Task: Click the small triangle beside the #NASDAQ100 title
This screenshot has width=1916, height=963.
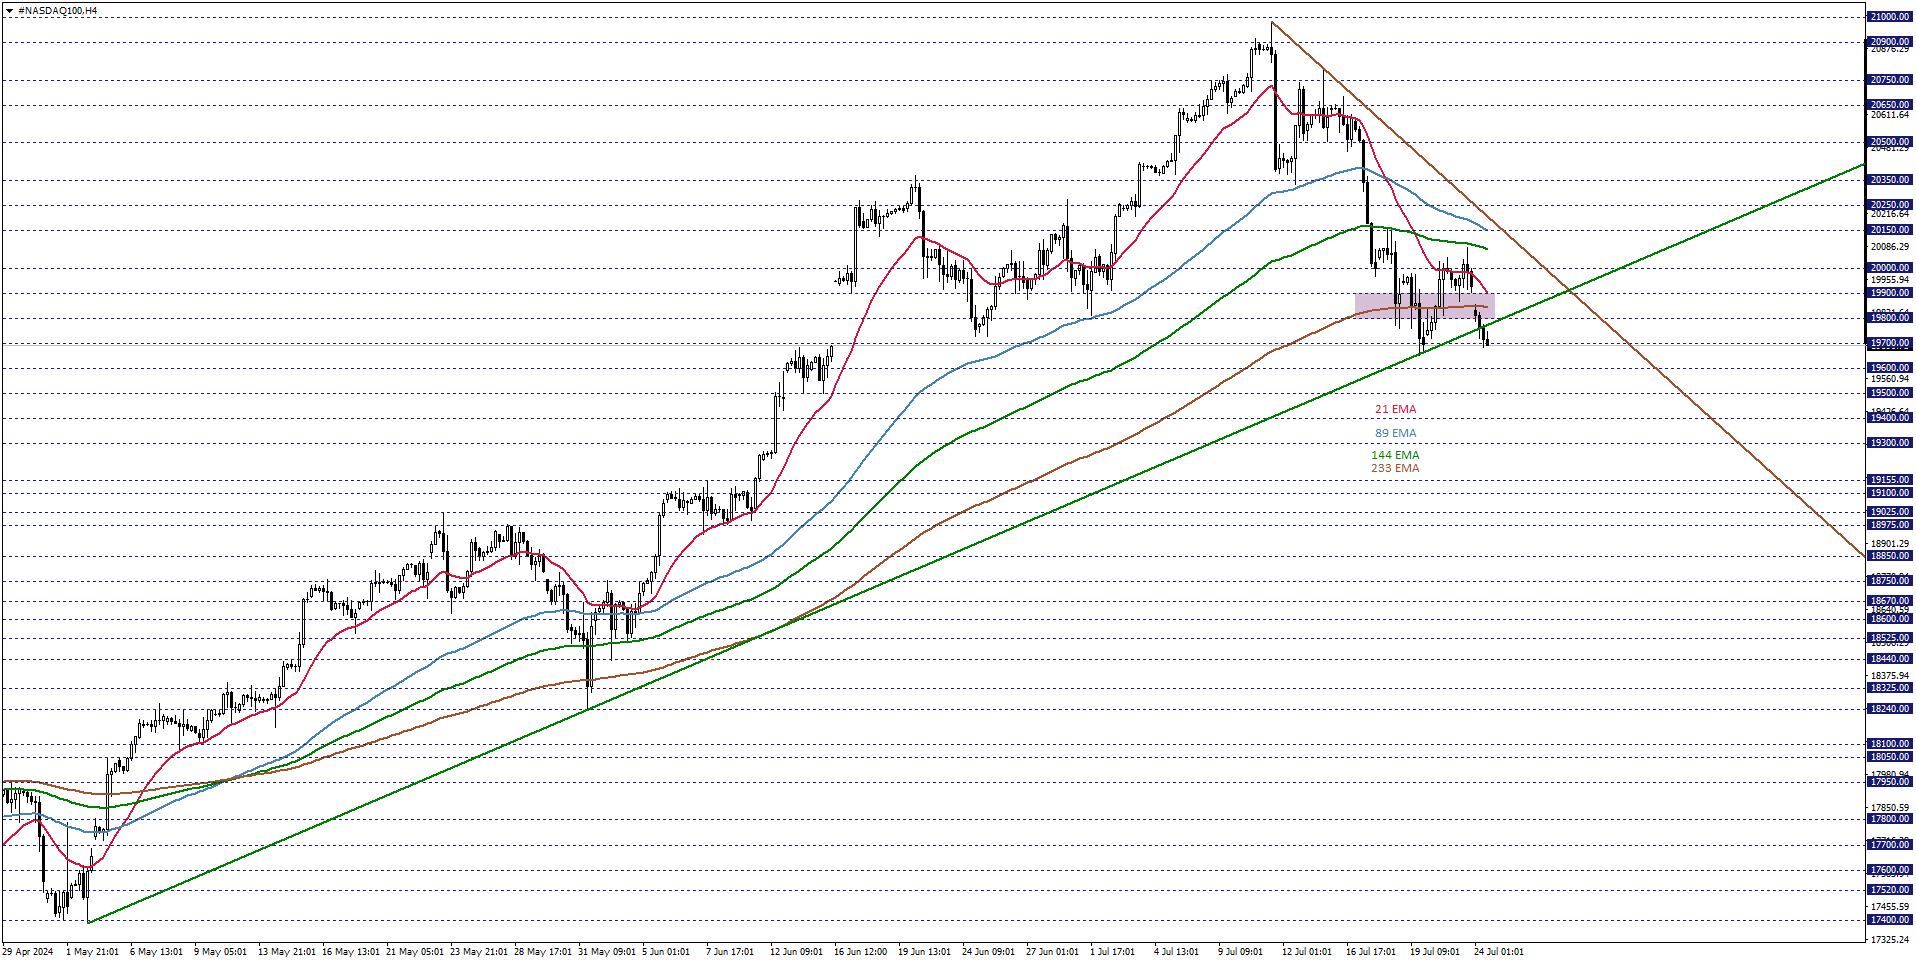Action: (9, 10)
